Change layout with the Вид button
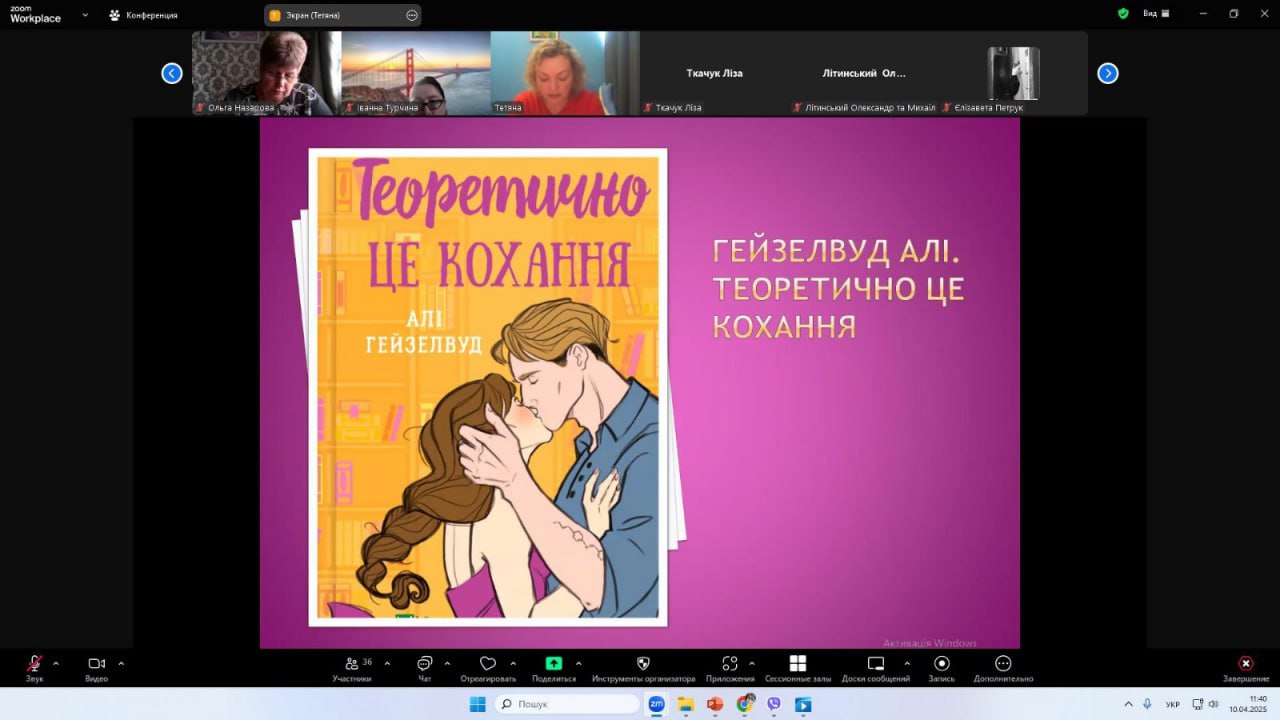 point(1156,14)
